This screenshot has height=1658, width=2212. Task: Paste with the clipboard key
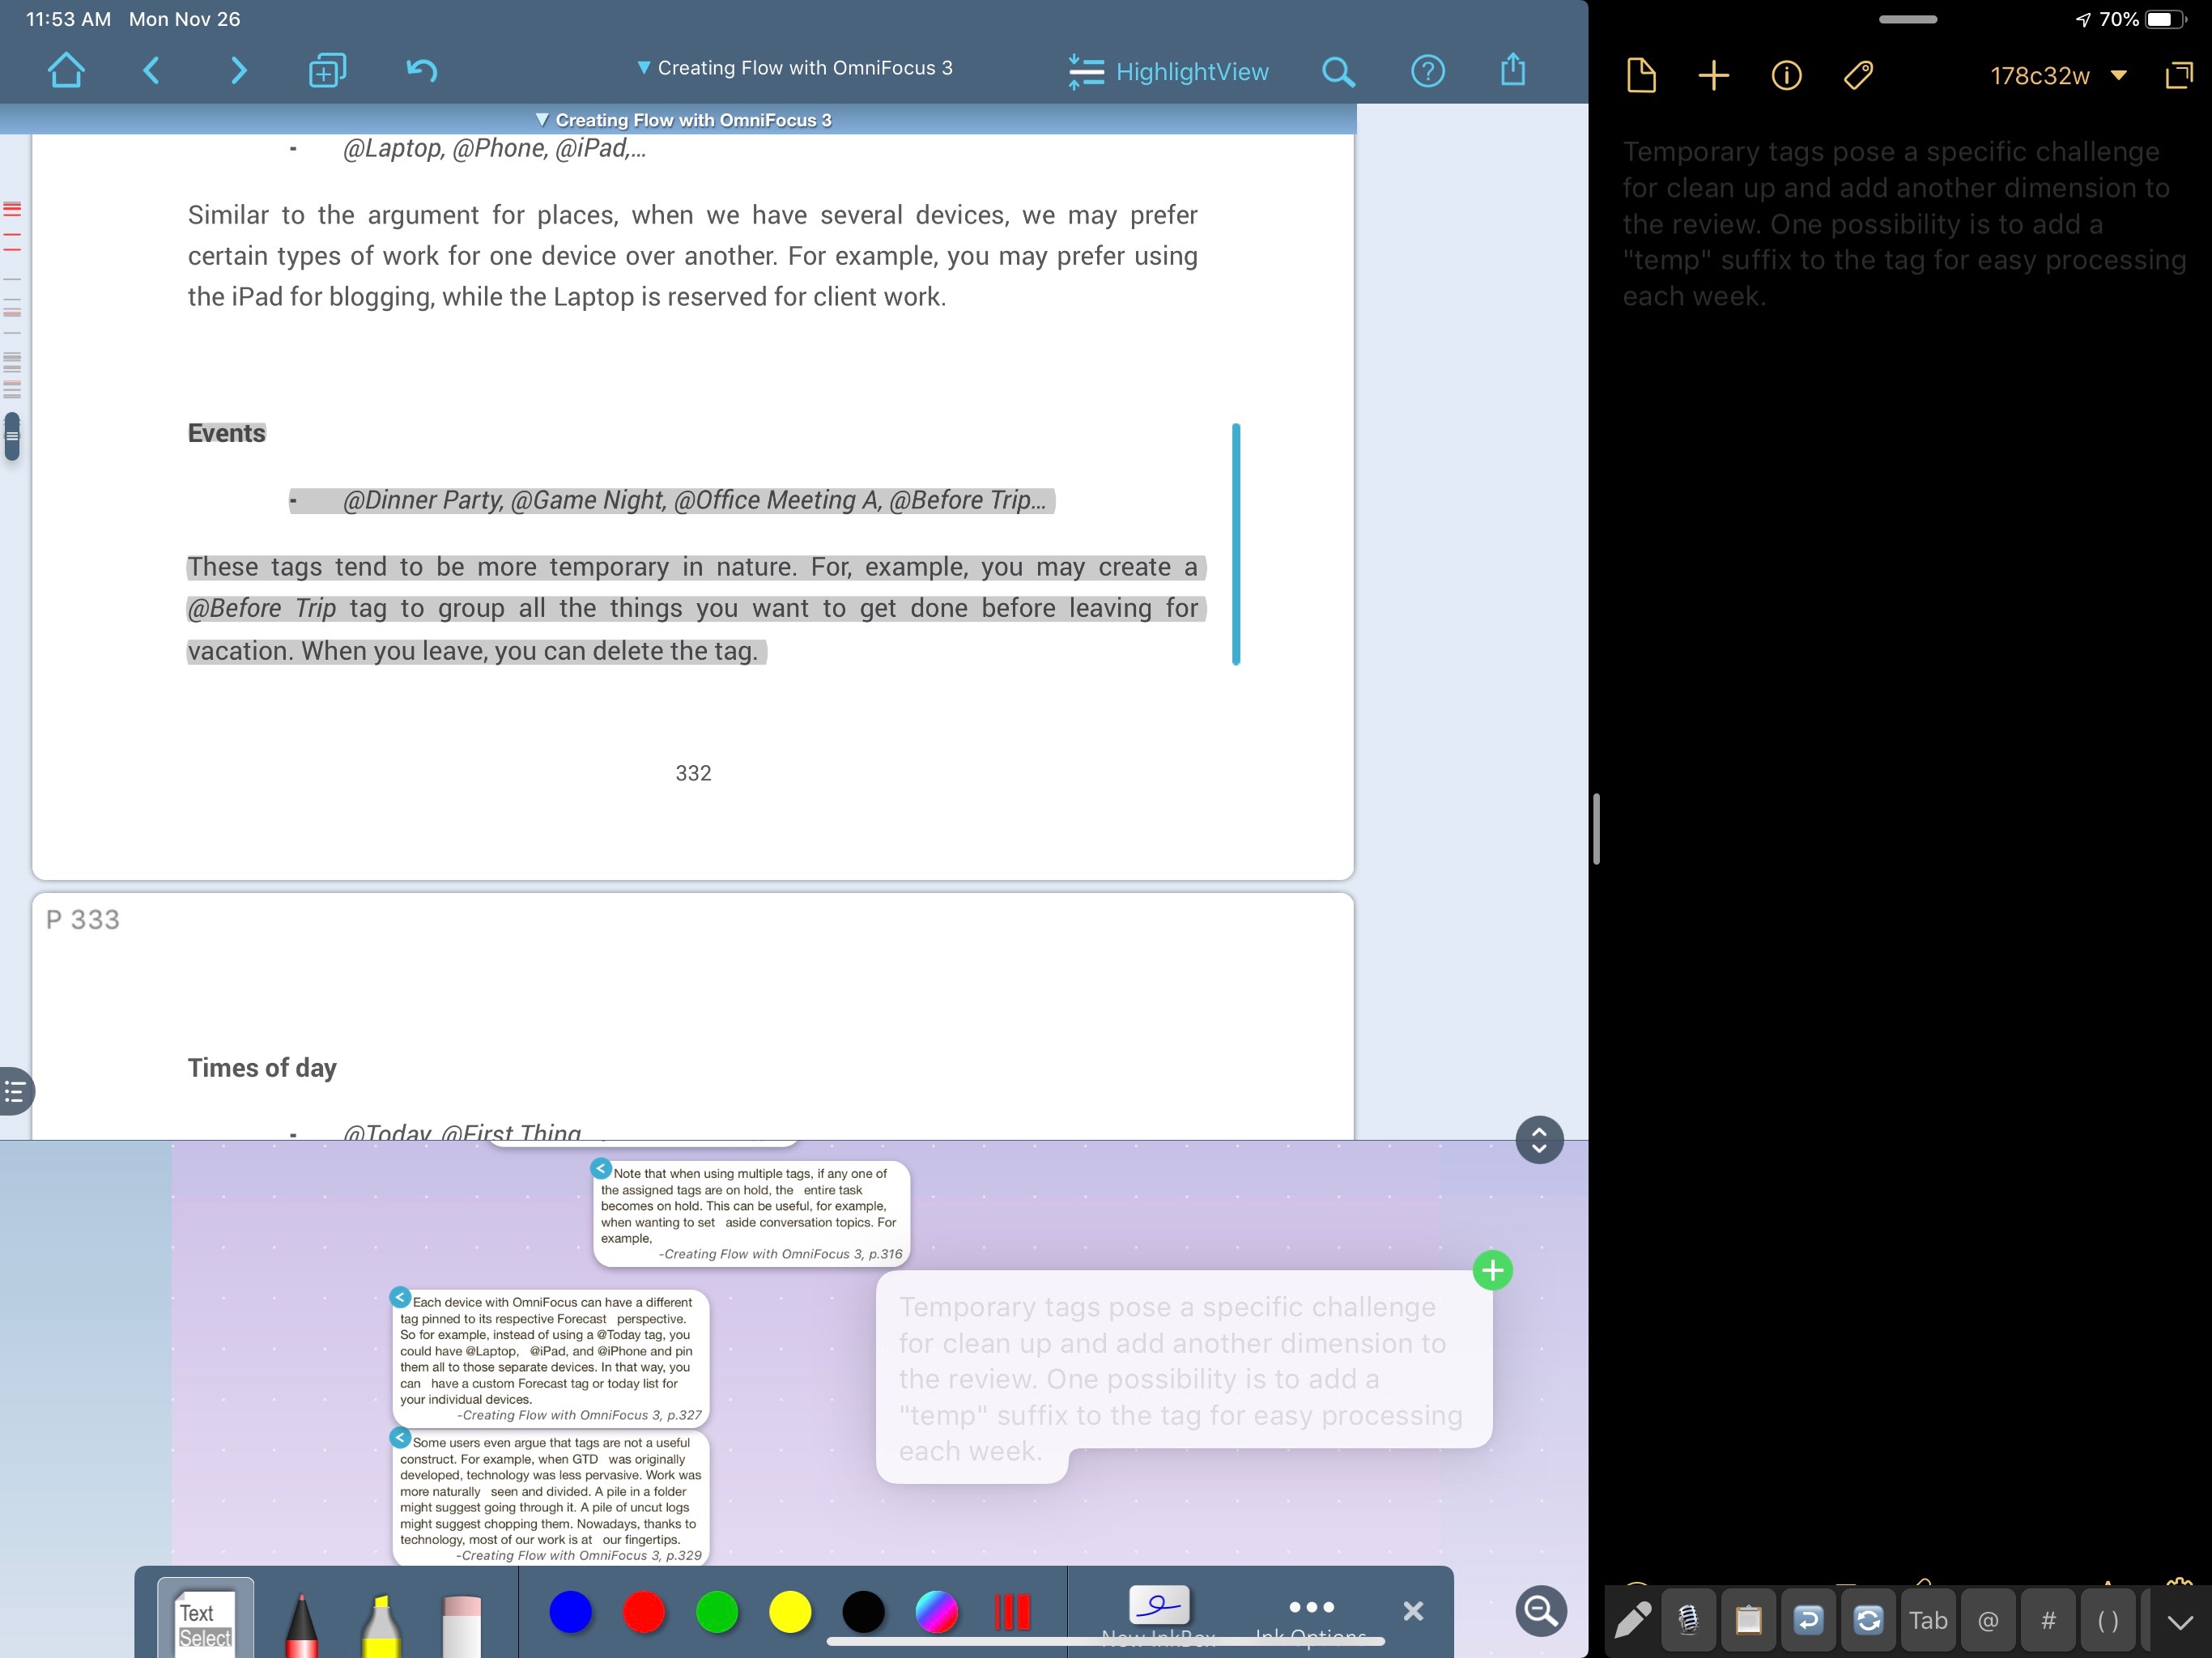coord(1748,1620)
